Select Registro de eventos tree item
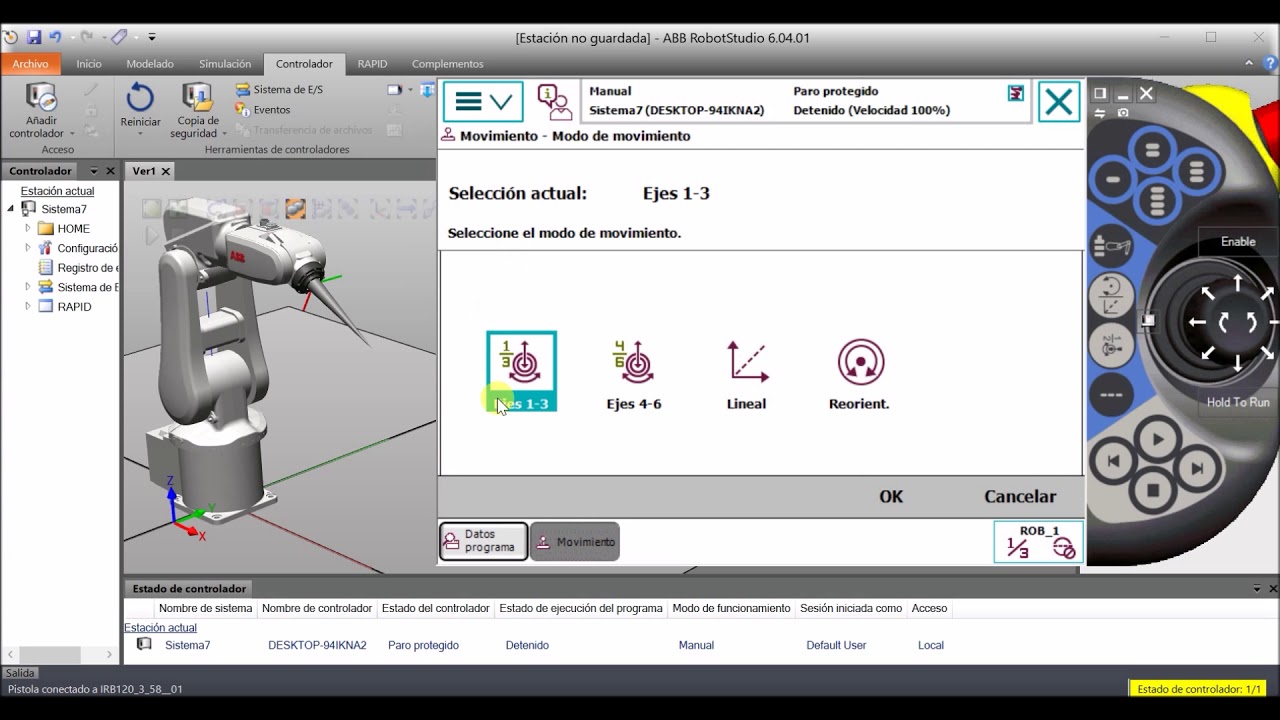The width and height of the screenshot is (1280, 720). [78, 268]
